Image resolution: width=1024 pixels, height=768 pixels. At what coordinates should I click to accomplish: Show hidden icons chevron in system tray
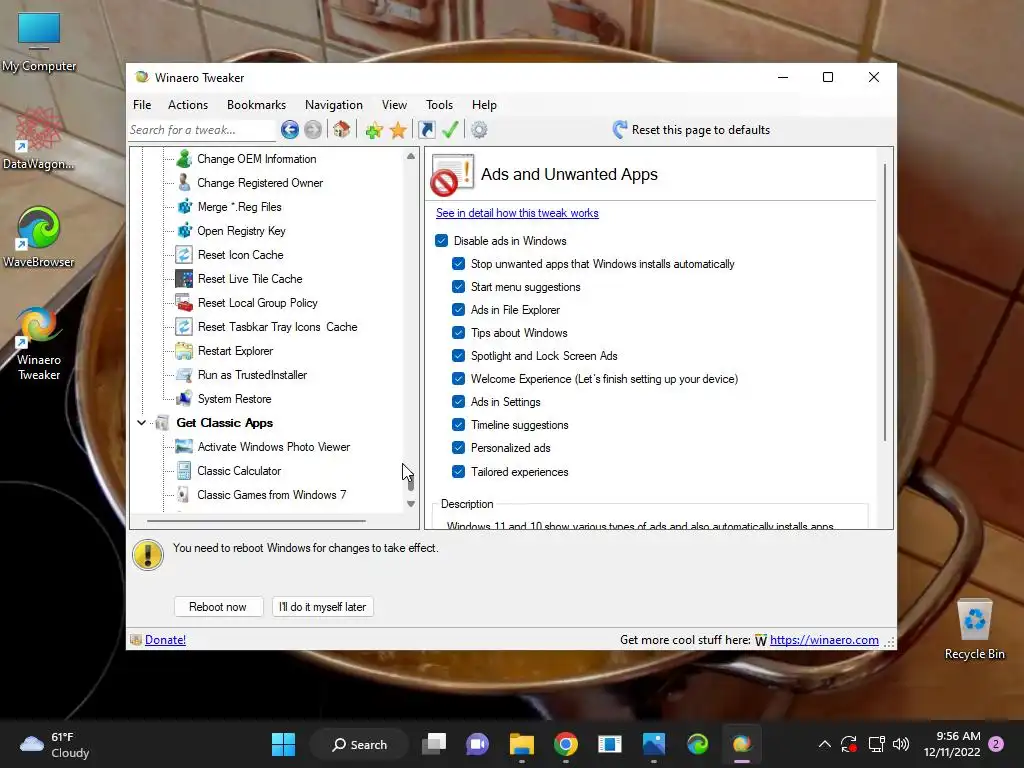tap(825, 744)
